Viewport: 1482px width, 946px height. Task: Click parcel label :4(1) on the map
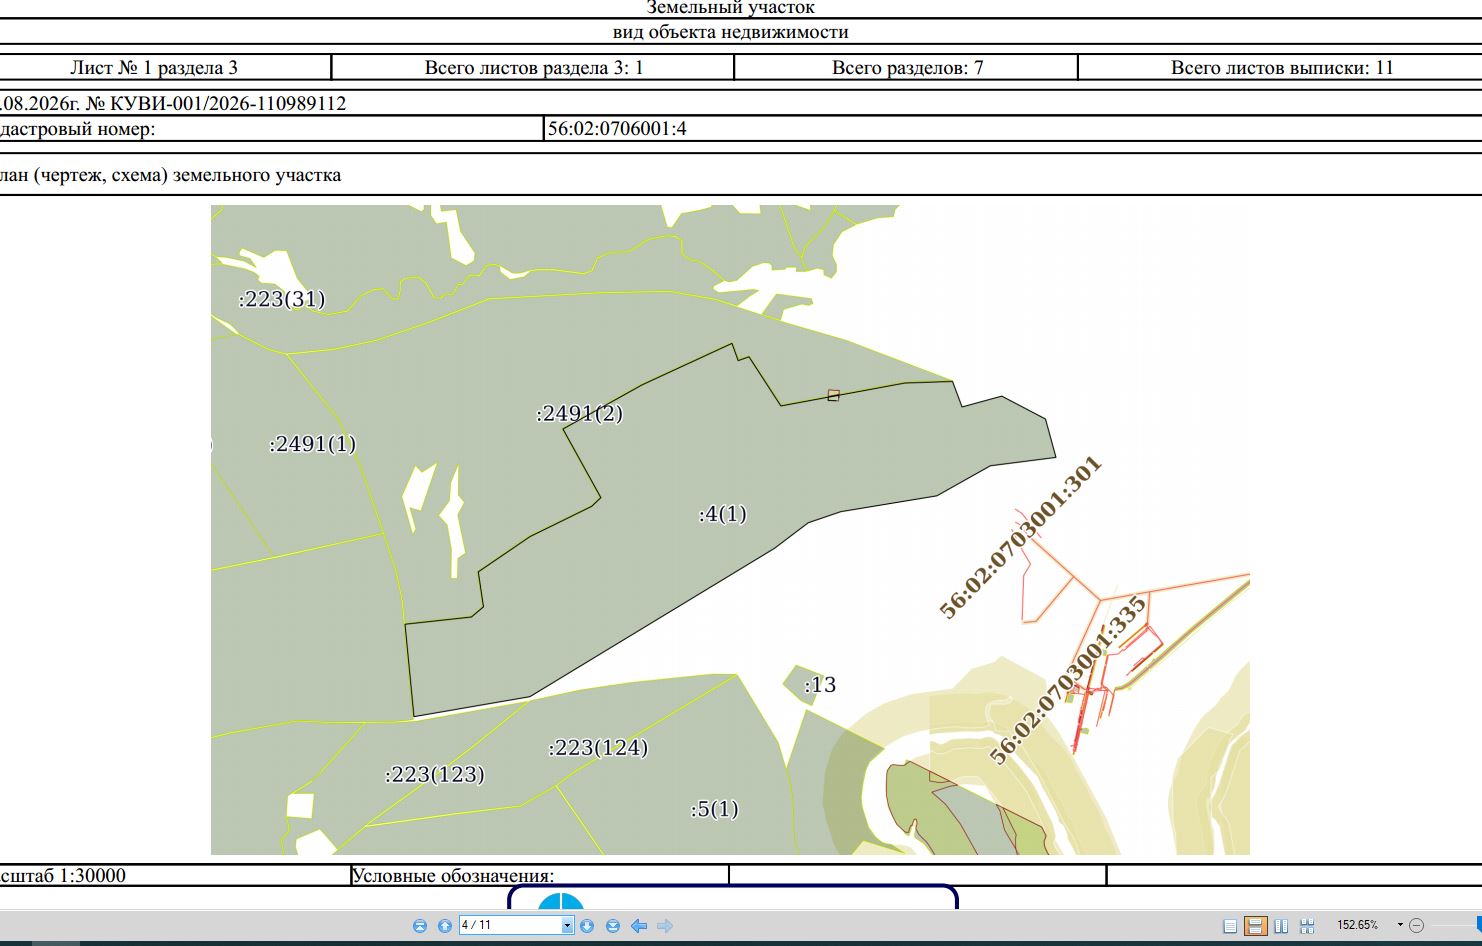[x=722, y=514]
